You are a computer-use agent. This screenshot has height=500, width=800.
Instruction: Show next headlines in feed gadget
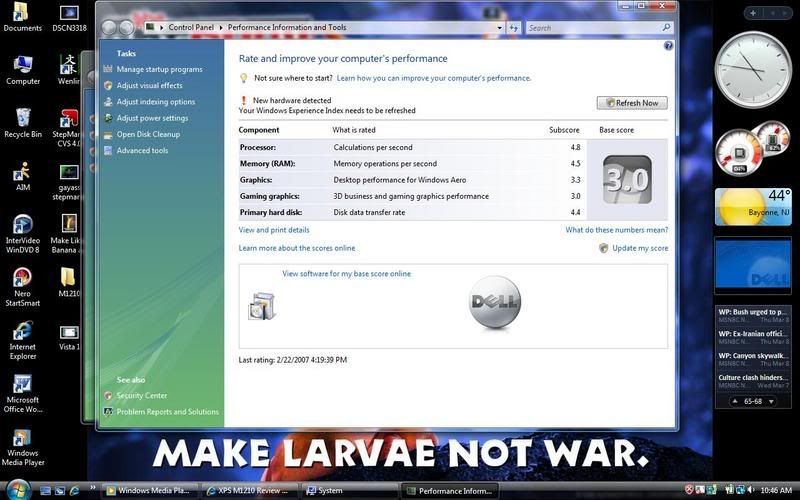coord(771,402)
